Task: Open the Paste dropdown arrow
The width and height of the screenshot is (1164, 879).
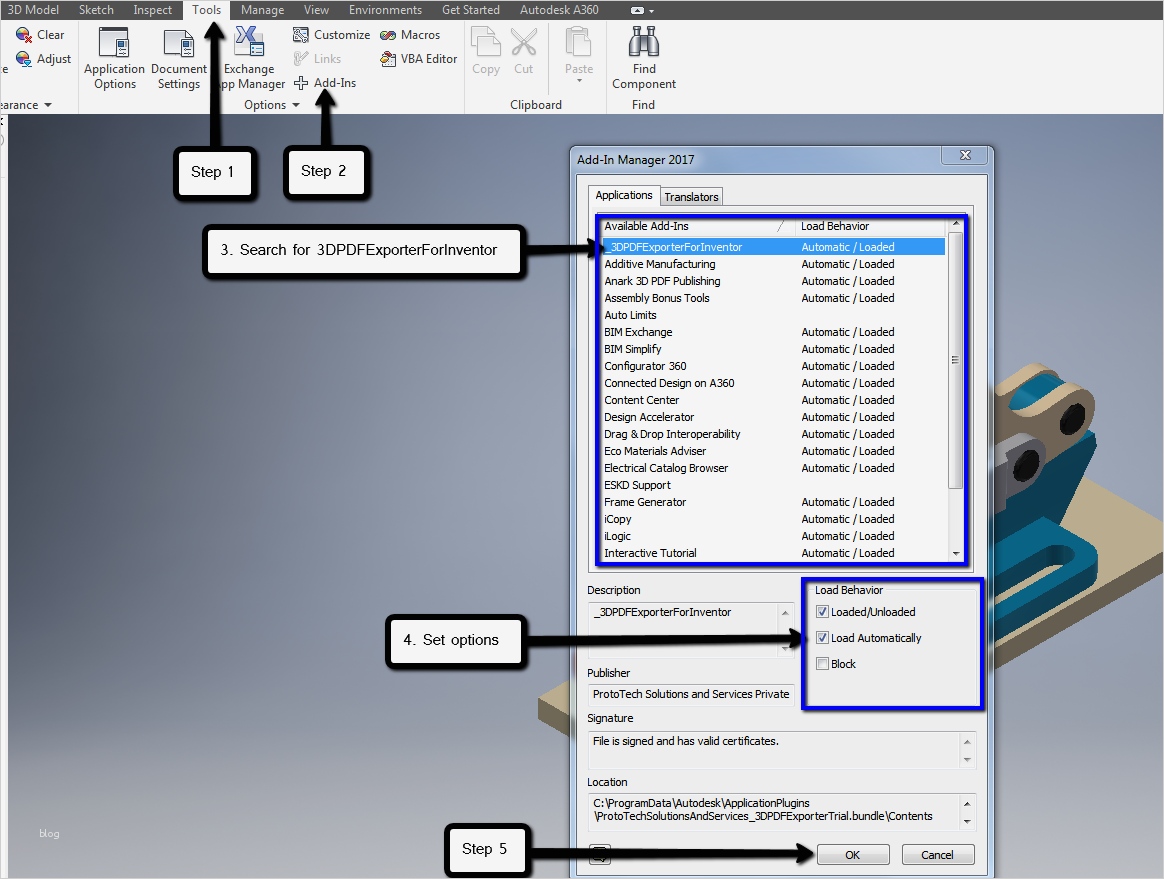Action: (x=579, y=80)
